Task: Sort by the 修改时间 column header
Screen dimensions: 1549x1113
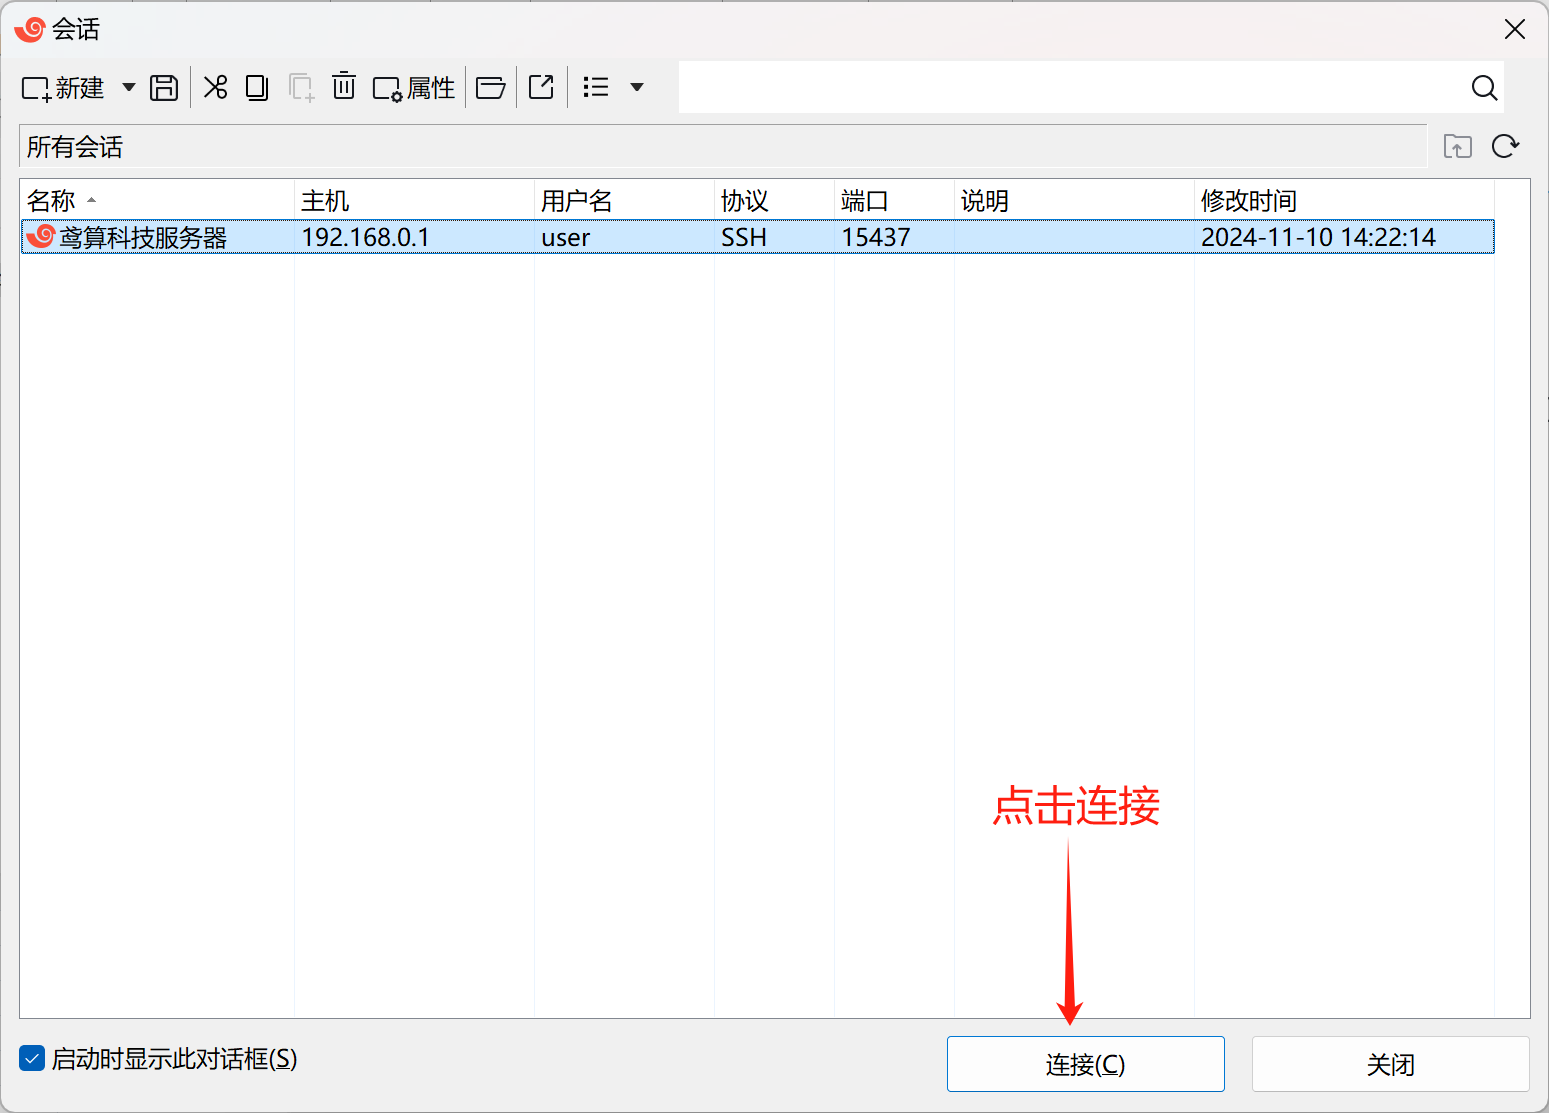Action: click(x=1248, y=201)
